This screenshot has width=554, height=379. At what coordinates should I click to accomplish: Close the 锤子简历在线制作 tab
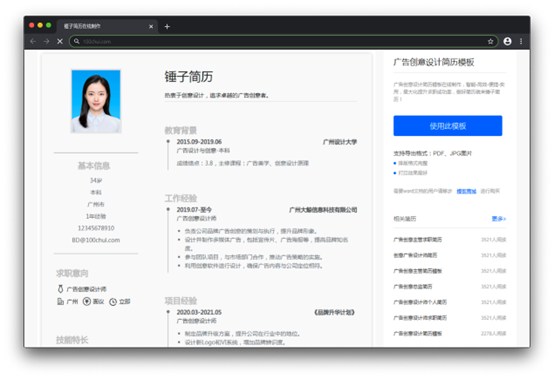click(151, 26)
